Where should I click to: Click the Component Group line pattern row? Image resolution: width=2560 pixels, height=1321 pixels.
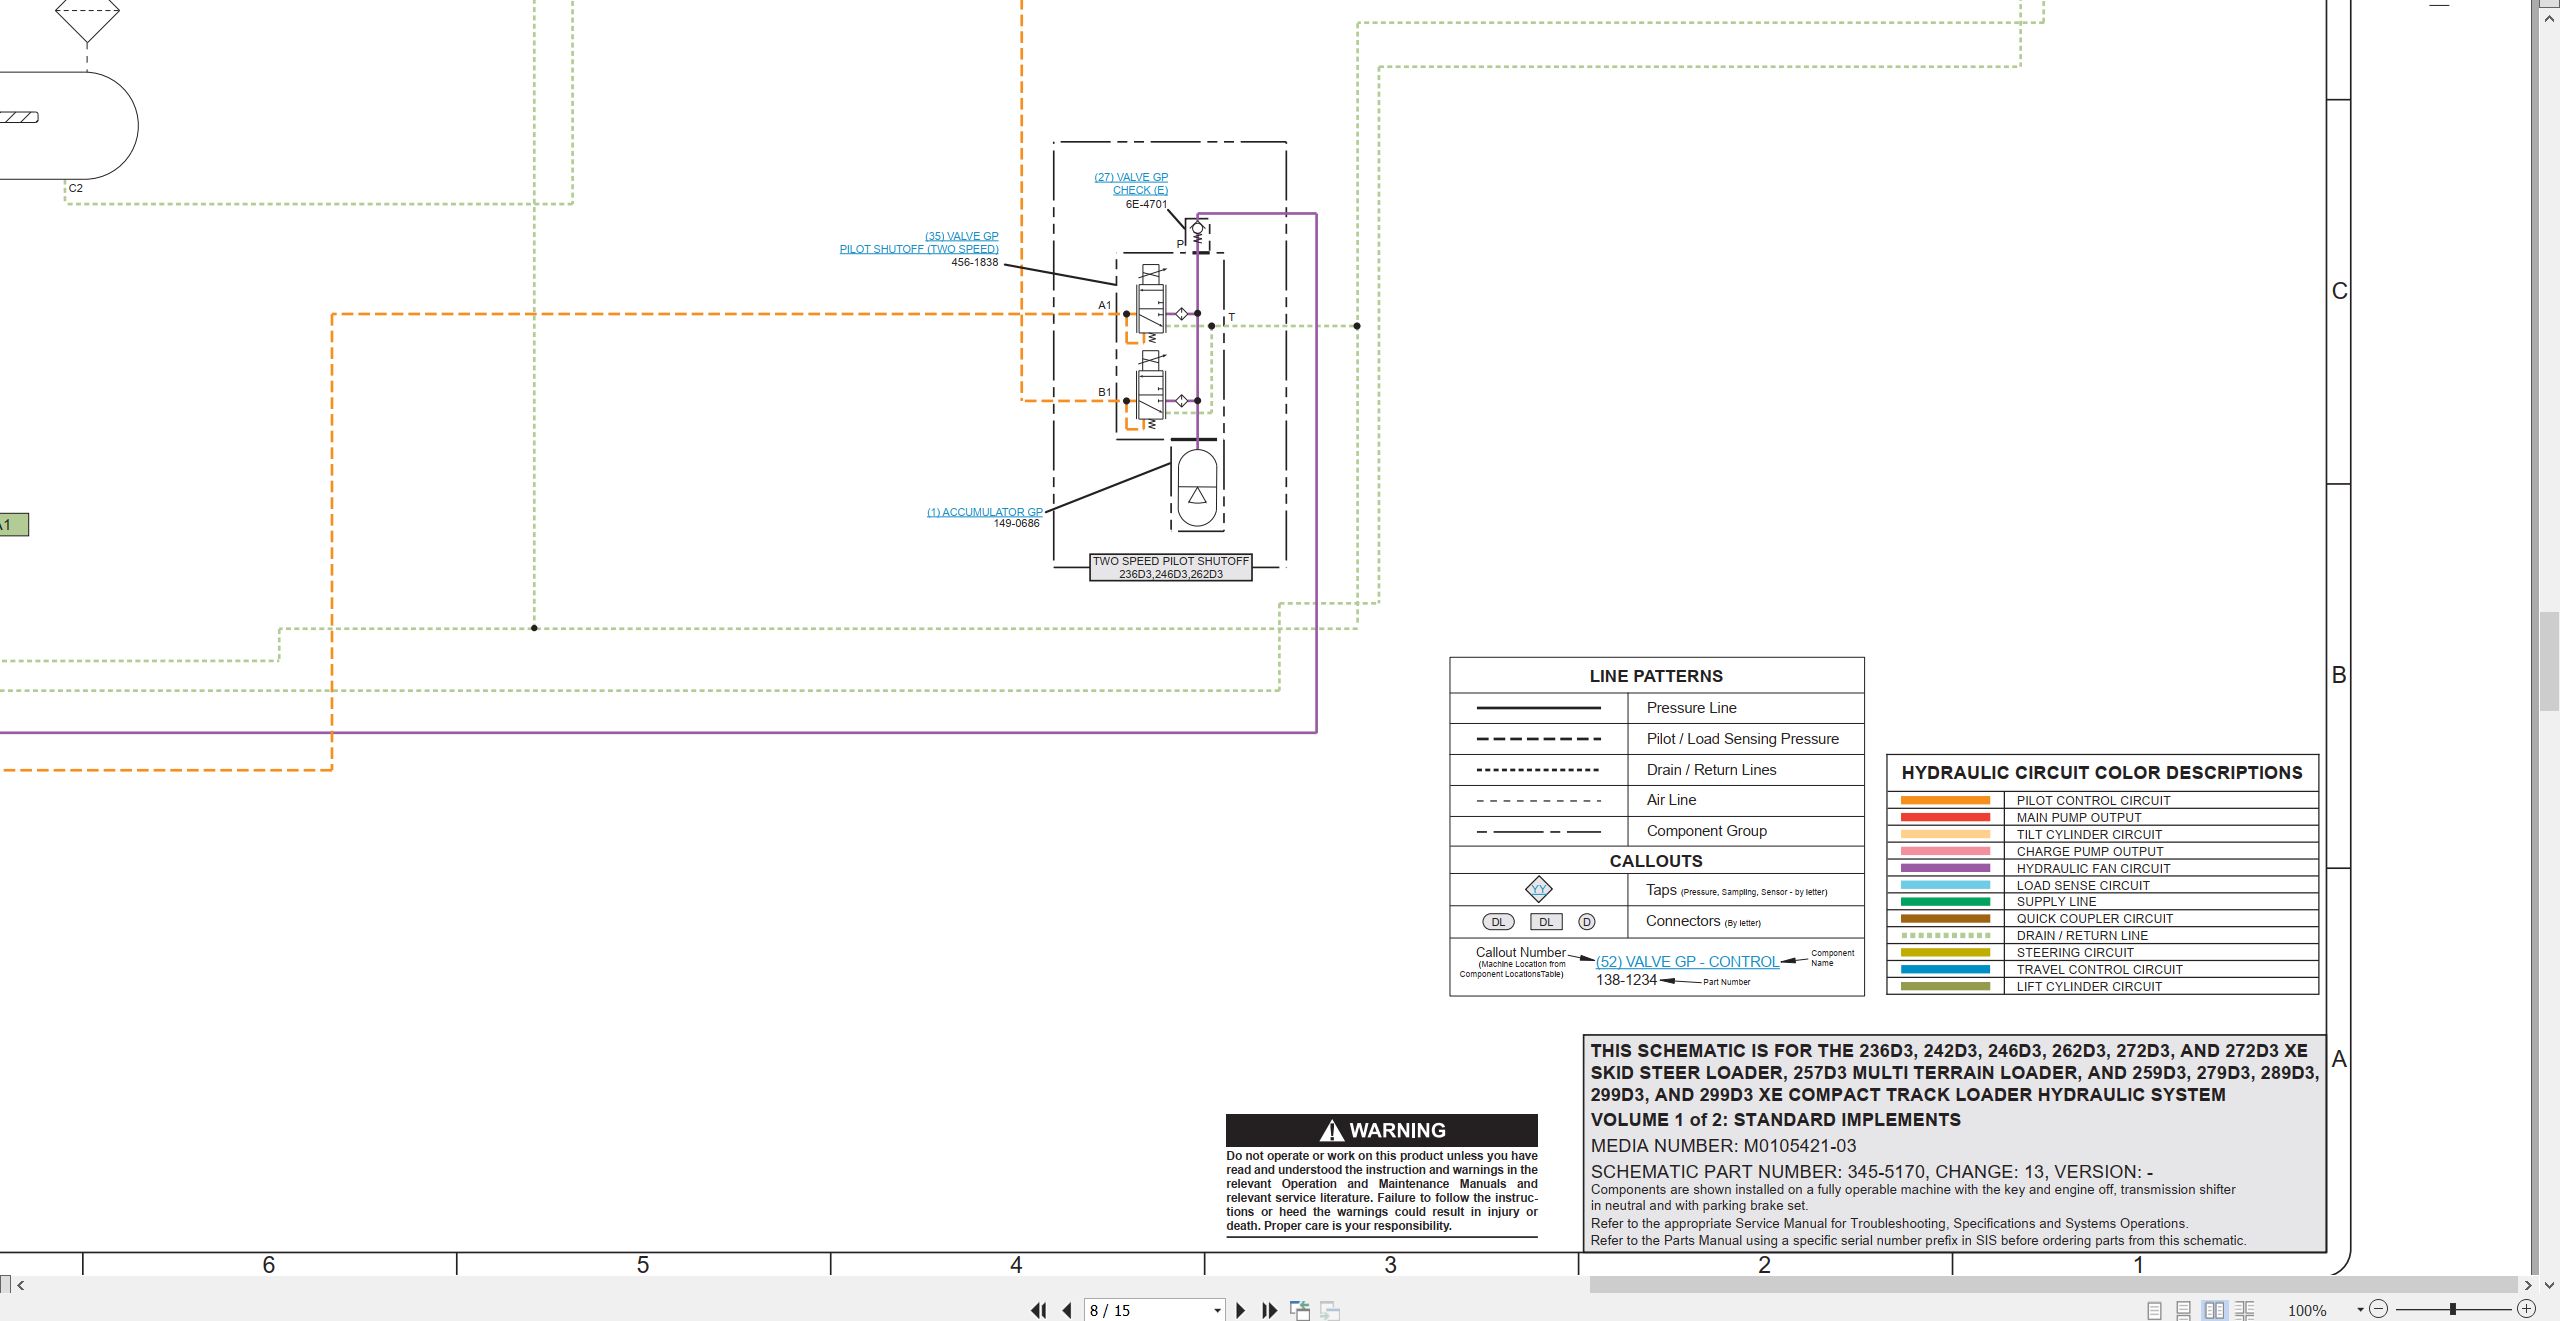[x=1657, y=831]
